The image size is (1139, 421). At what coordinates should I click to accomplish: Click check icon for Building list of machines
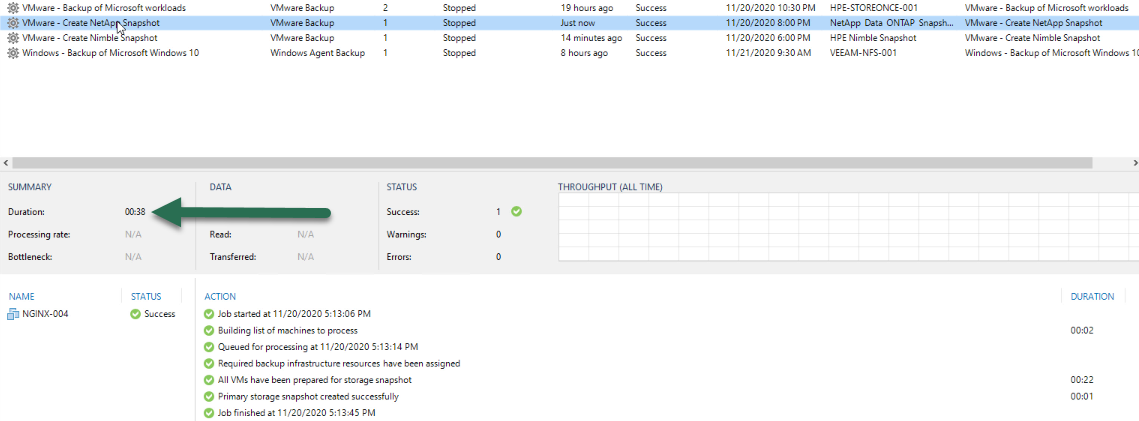[209, 330]
